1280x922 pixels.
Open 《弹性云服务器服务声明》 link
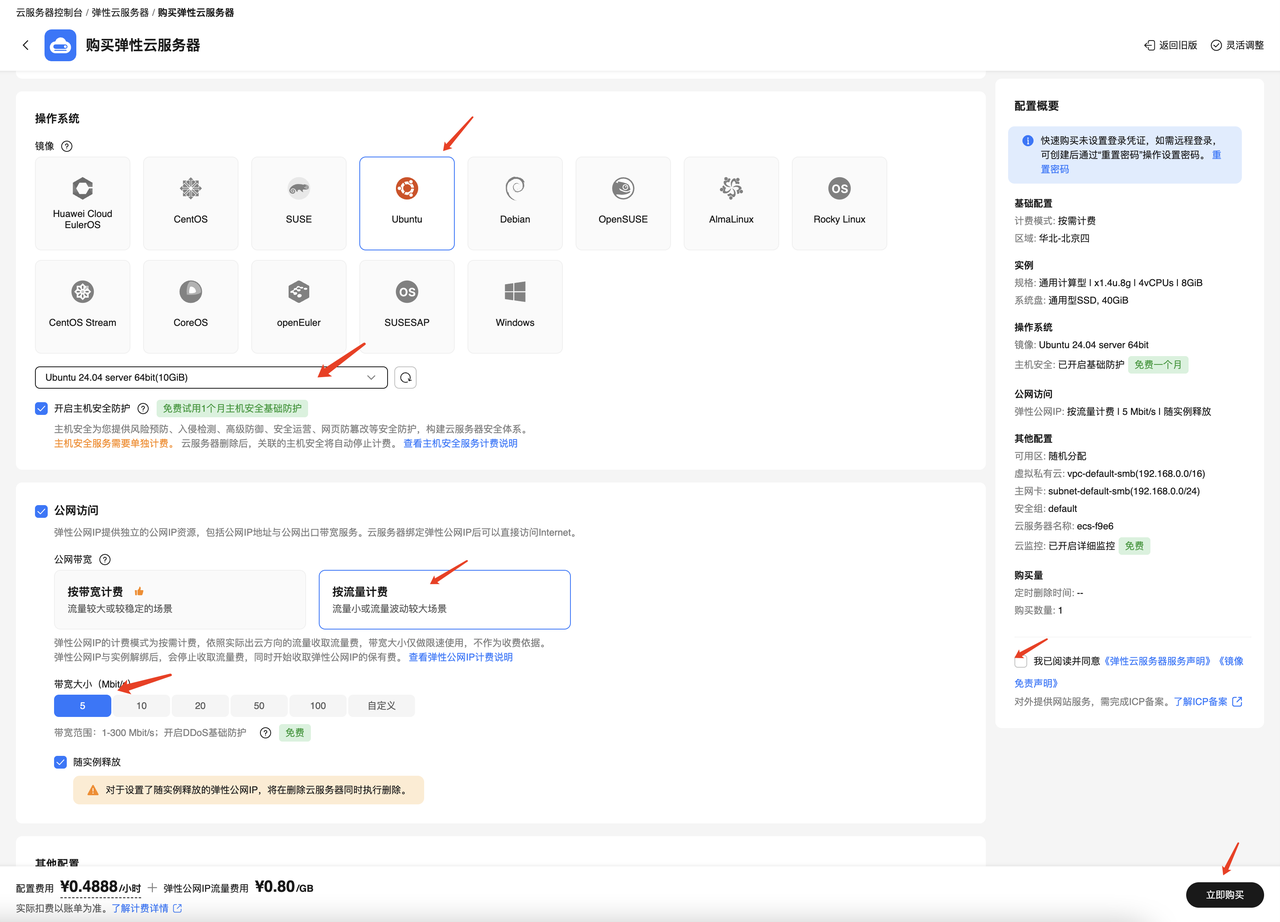[x=1157, y=662]
